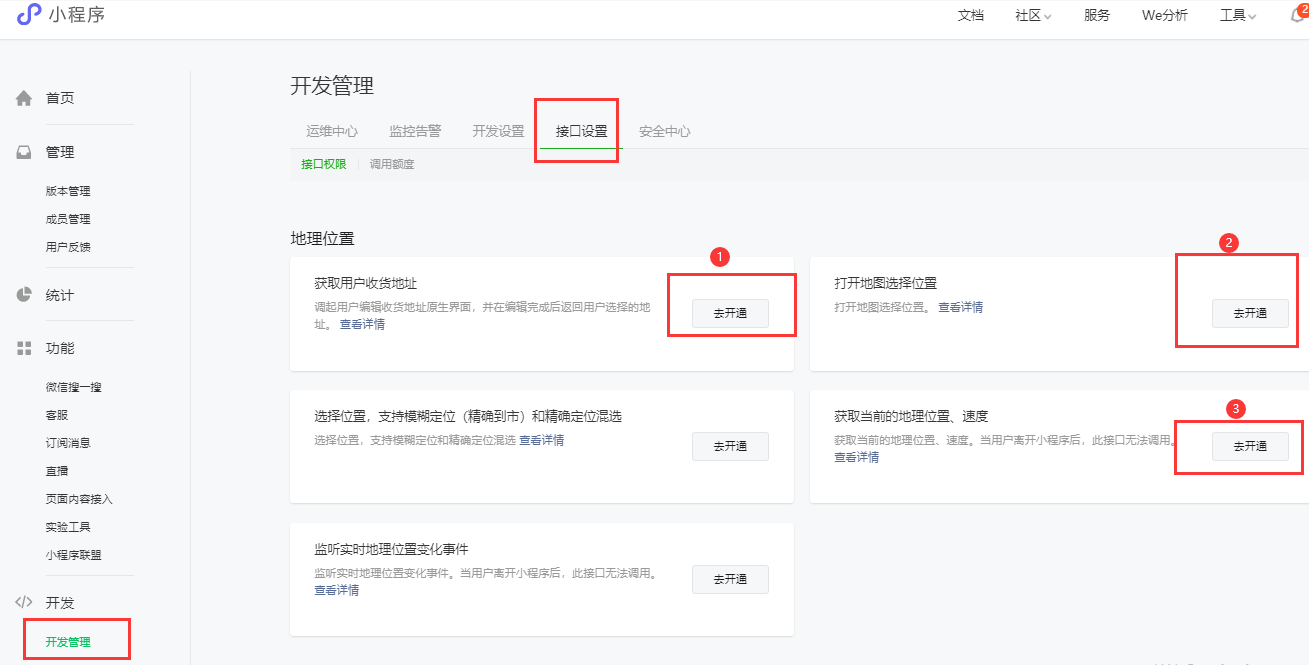Click the 开发 code icon
The image size is (1309, 665).
pyautogui.click(x=24, y=602)
